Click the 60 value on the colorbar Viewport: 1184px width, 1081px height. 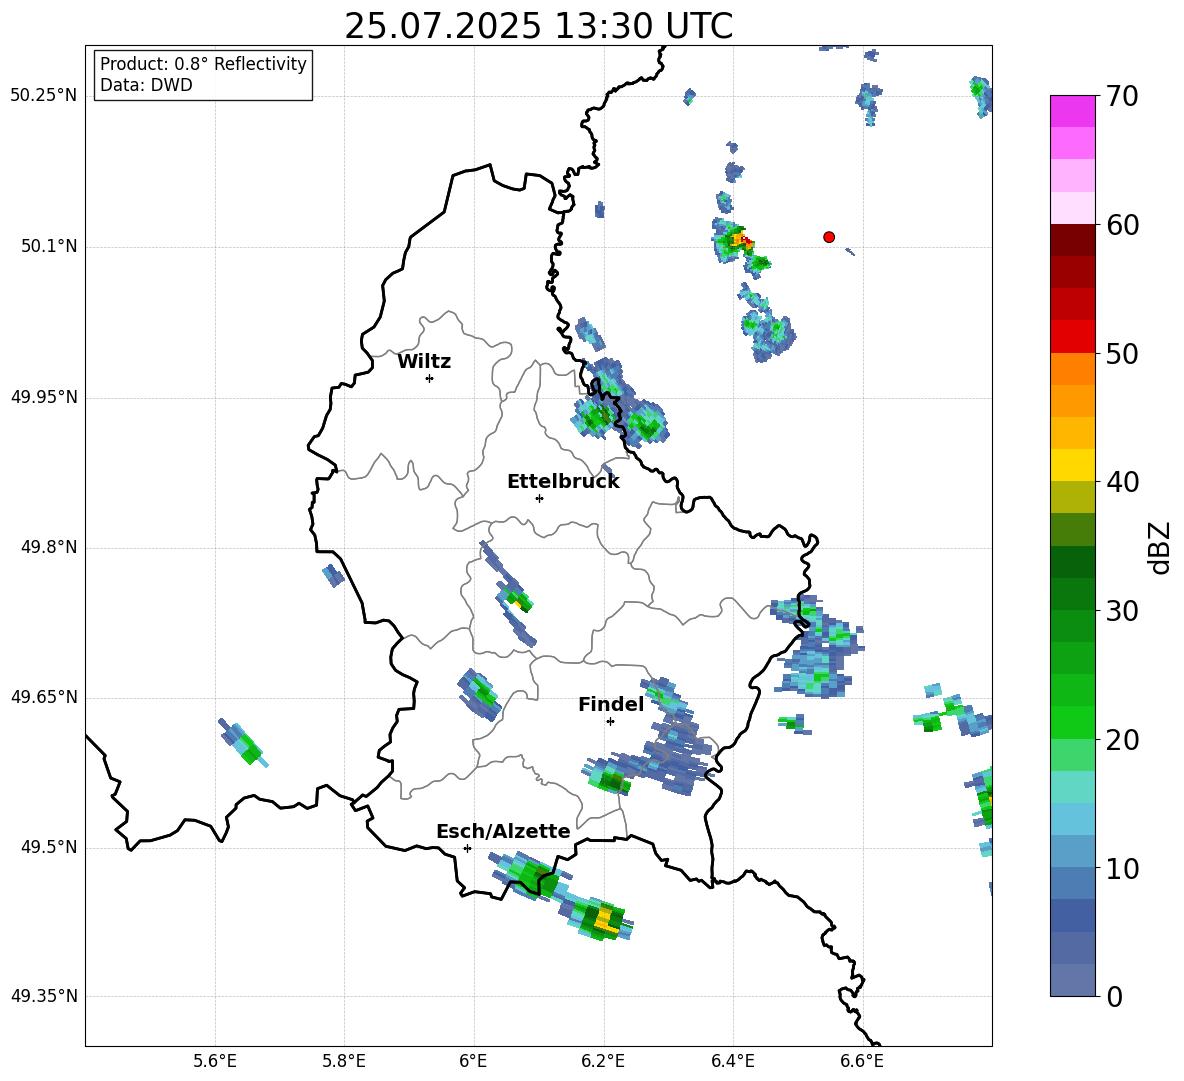point(1122,225)
